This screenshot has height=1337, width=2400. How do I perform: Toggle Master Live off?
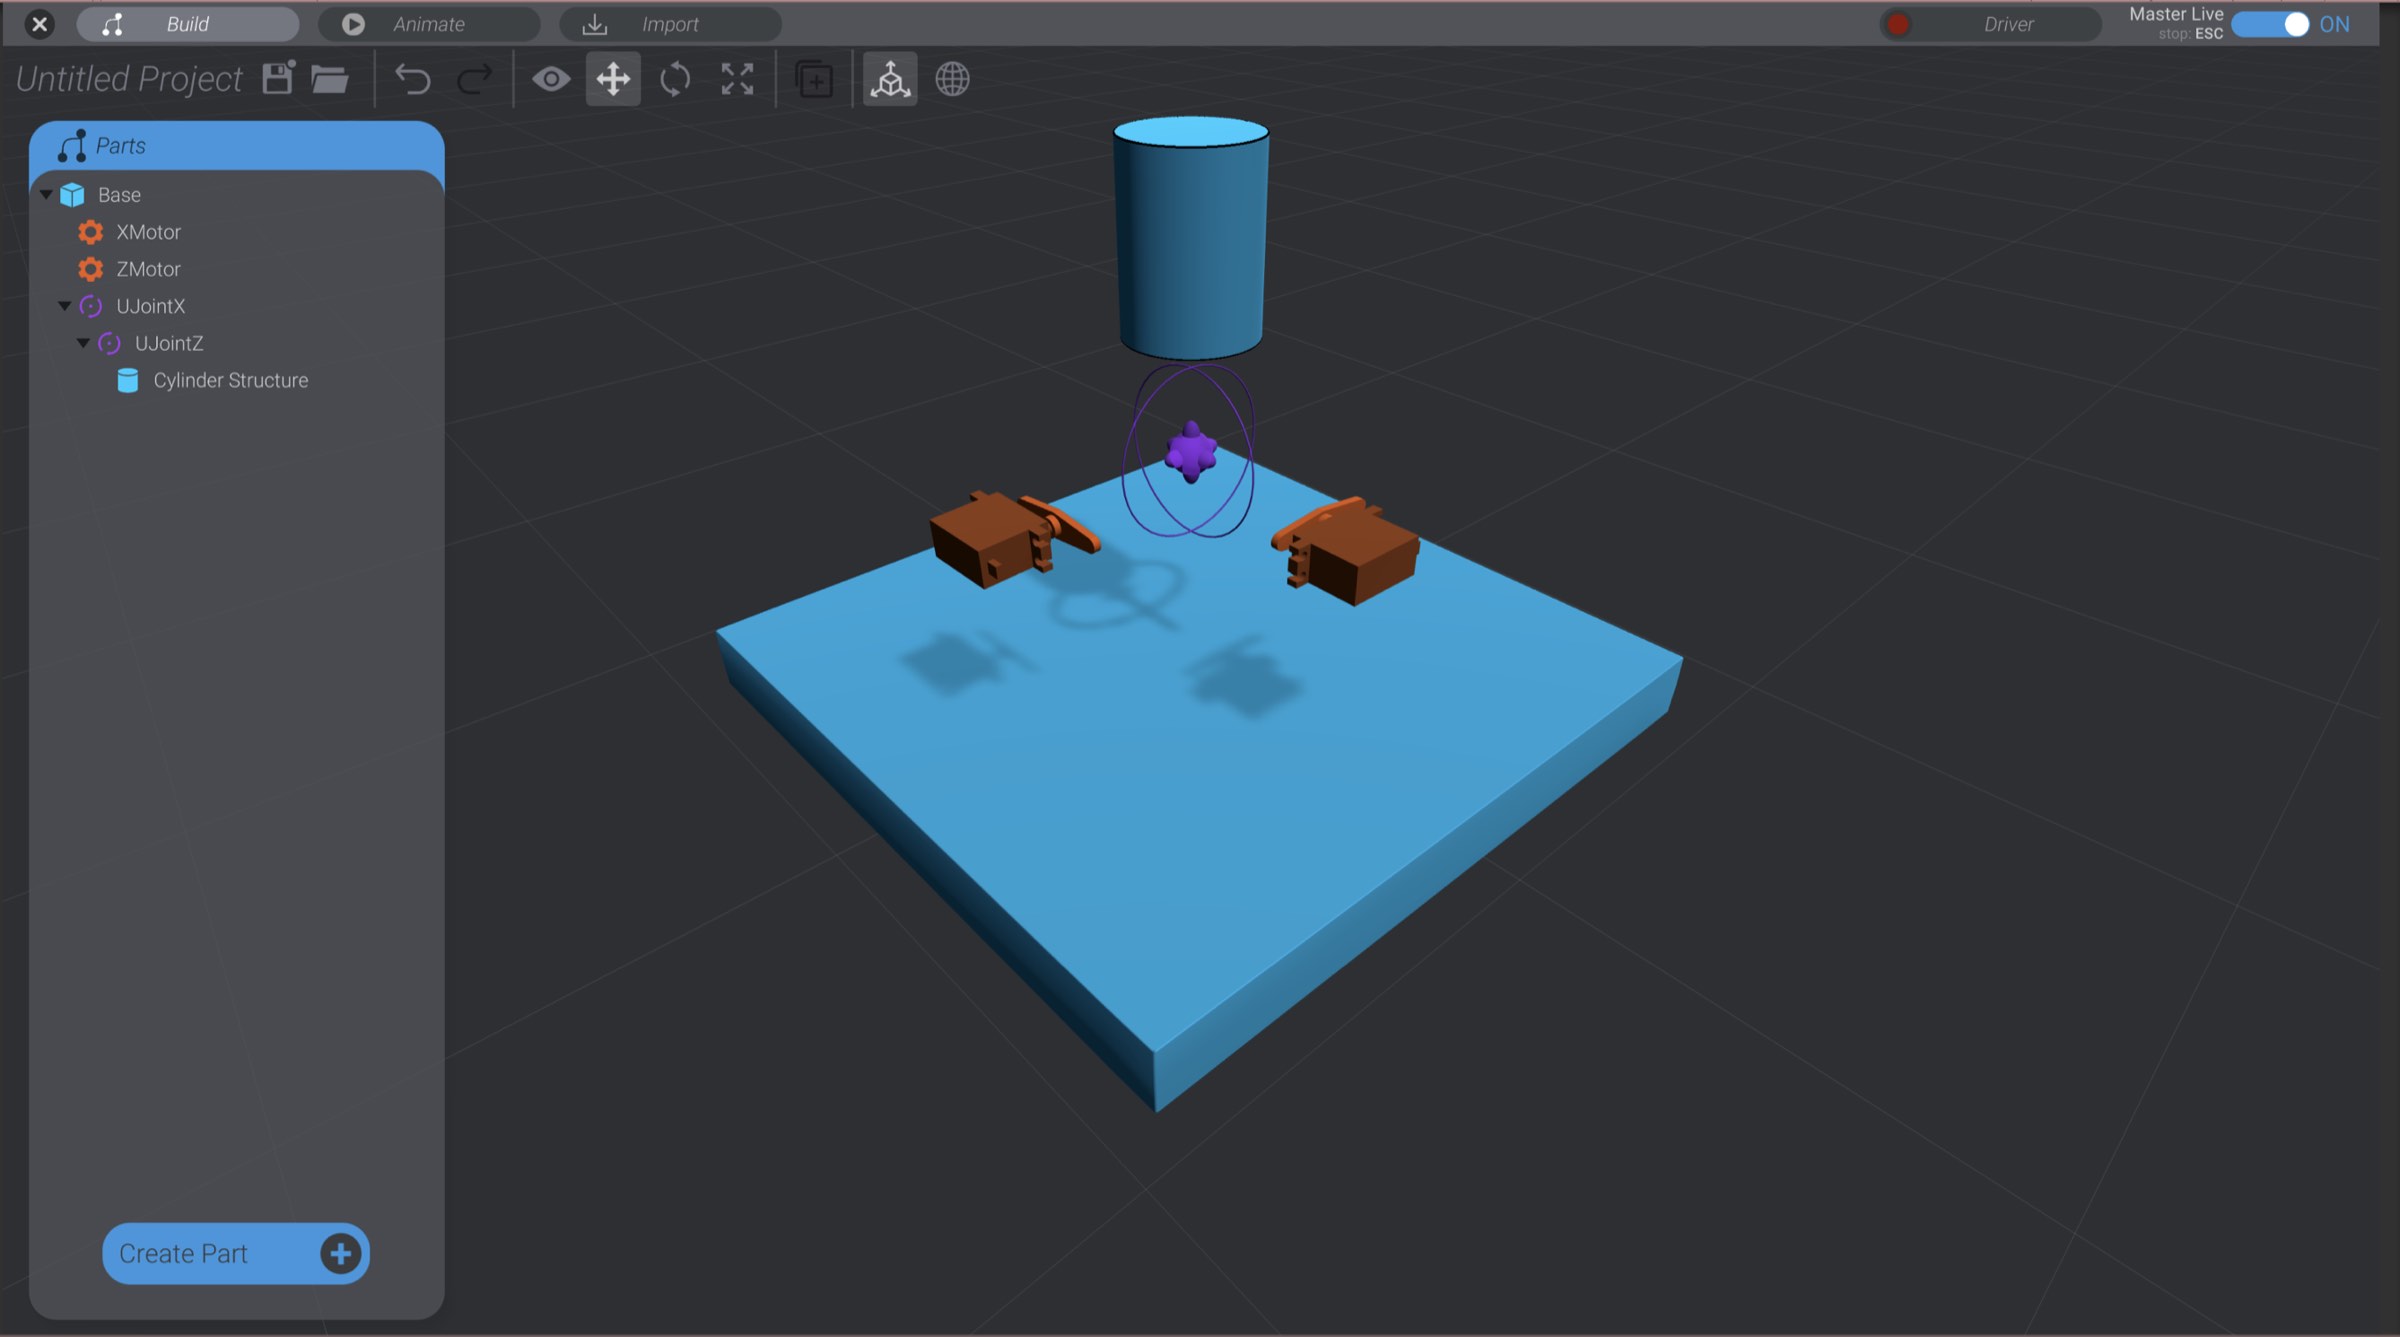[x=2270, y=24]
